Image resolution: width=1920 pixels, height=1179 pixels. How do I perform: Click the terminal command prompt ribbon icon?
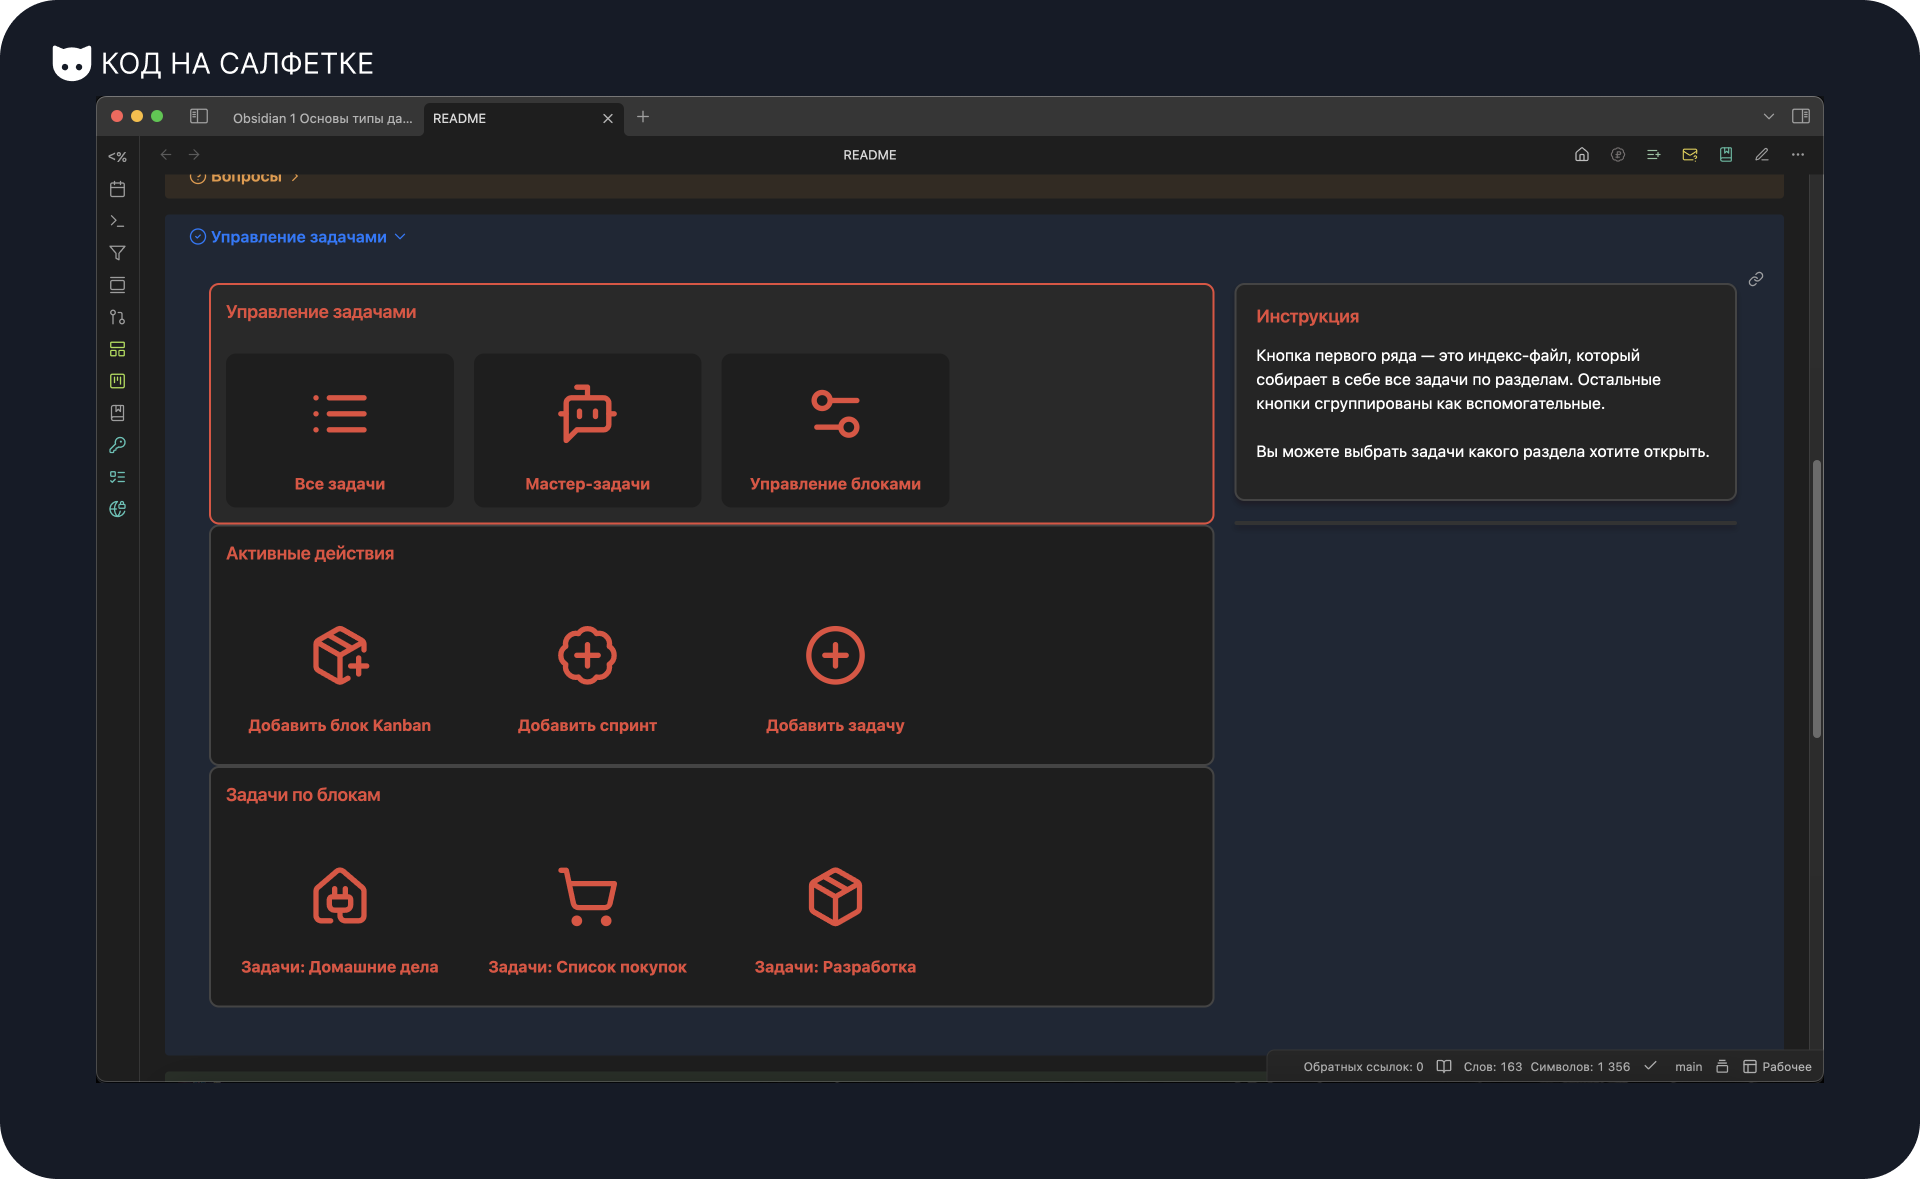117,221
